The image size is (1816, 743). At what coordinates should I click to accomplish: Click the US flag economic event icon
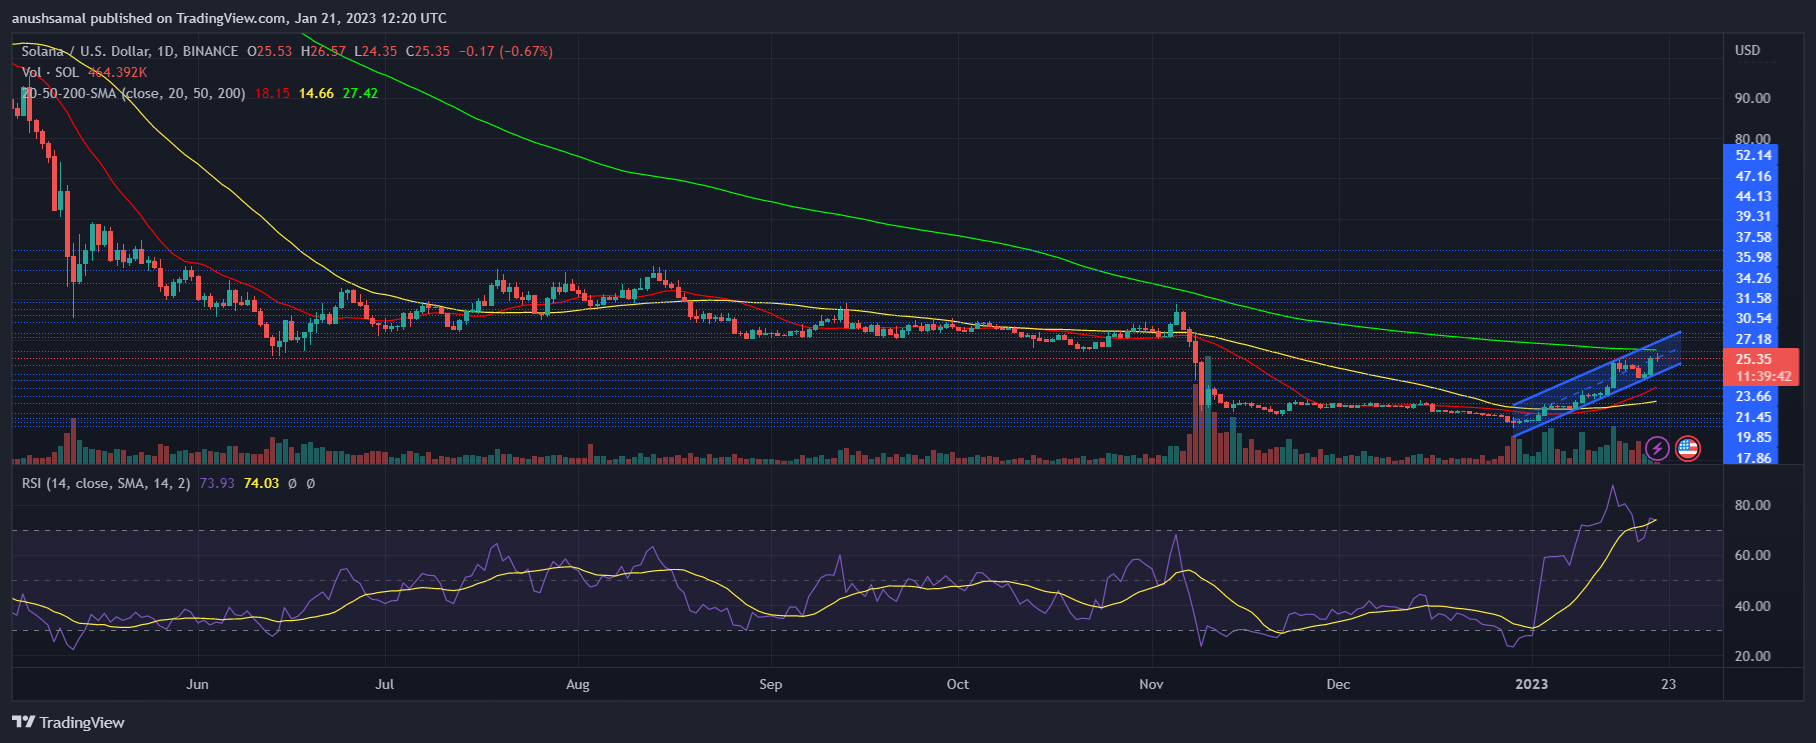[x=1688, y=448]
